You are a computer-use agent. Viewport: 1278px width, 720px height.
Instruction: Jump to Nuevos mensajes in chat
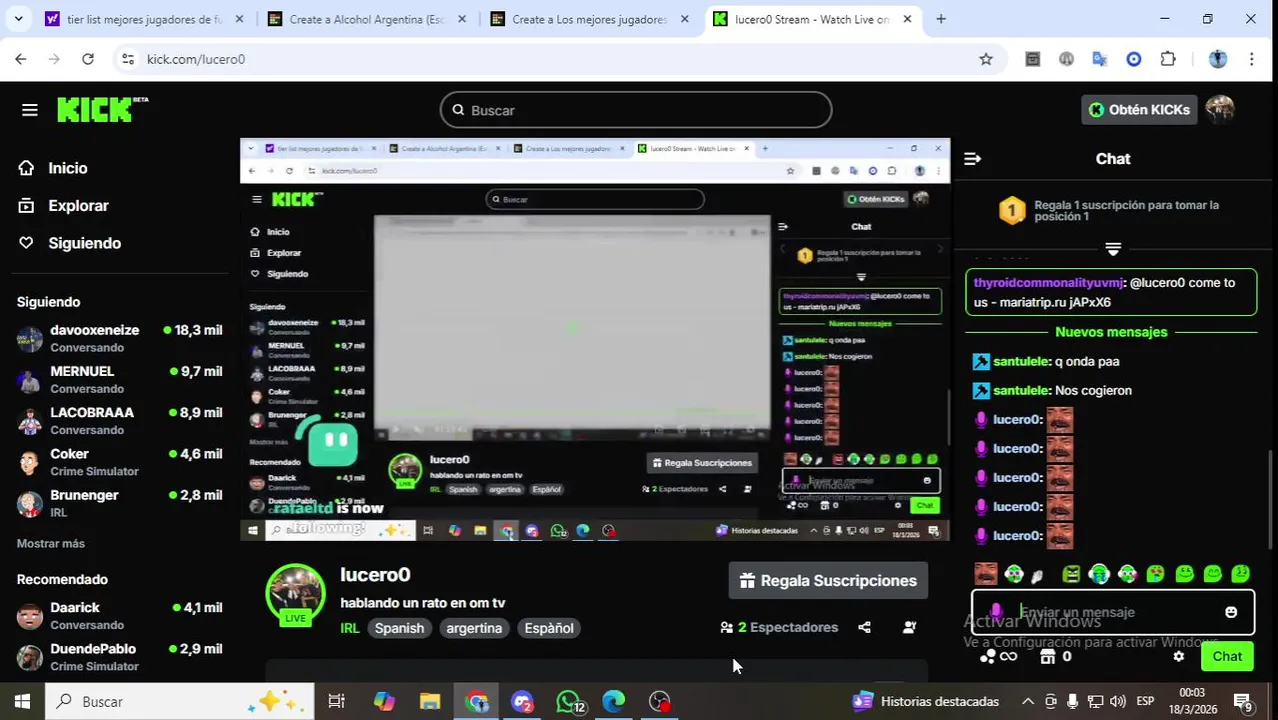click(1111, 332)
